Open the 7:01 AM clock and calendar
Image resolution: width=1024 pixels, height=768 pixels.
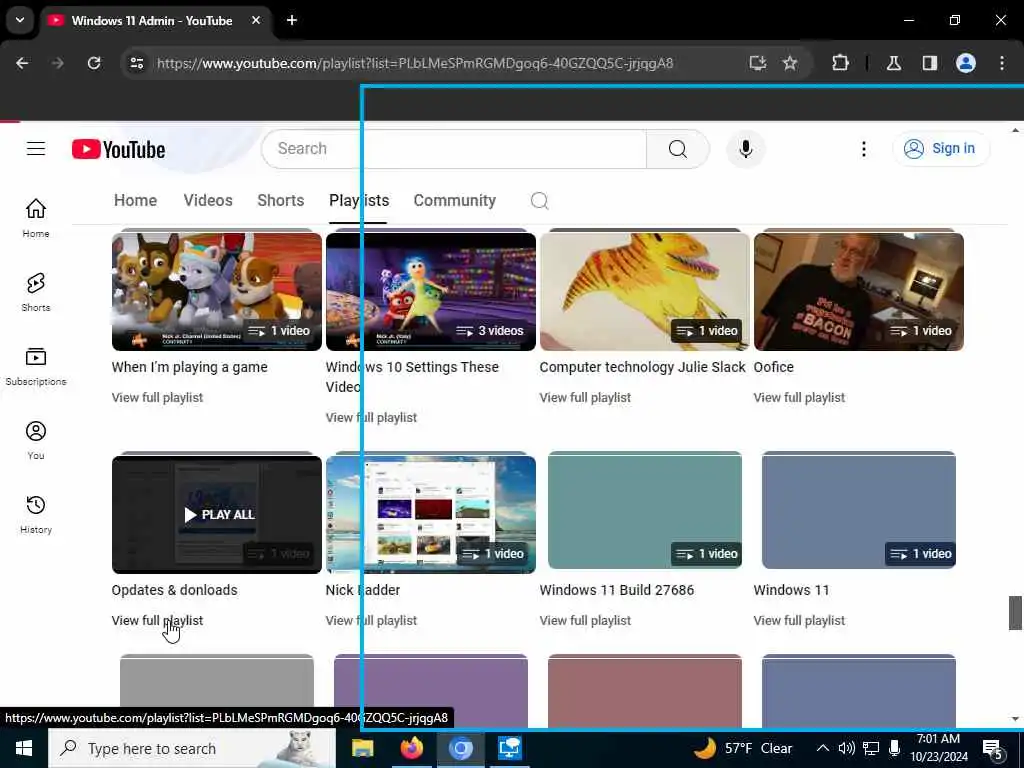pyautogui.click(x=939, y=748)
